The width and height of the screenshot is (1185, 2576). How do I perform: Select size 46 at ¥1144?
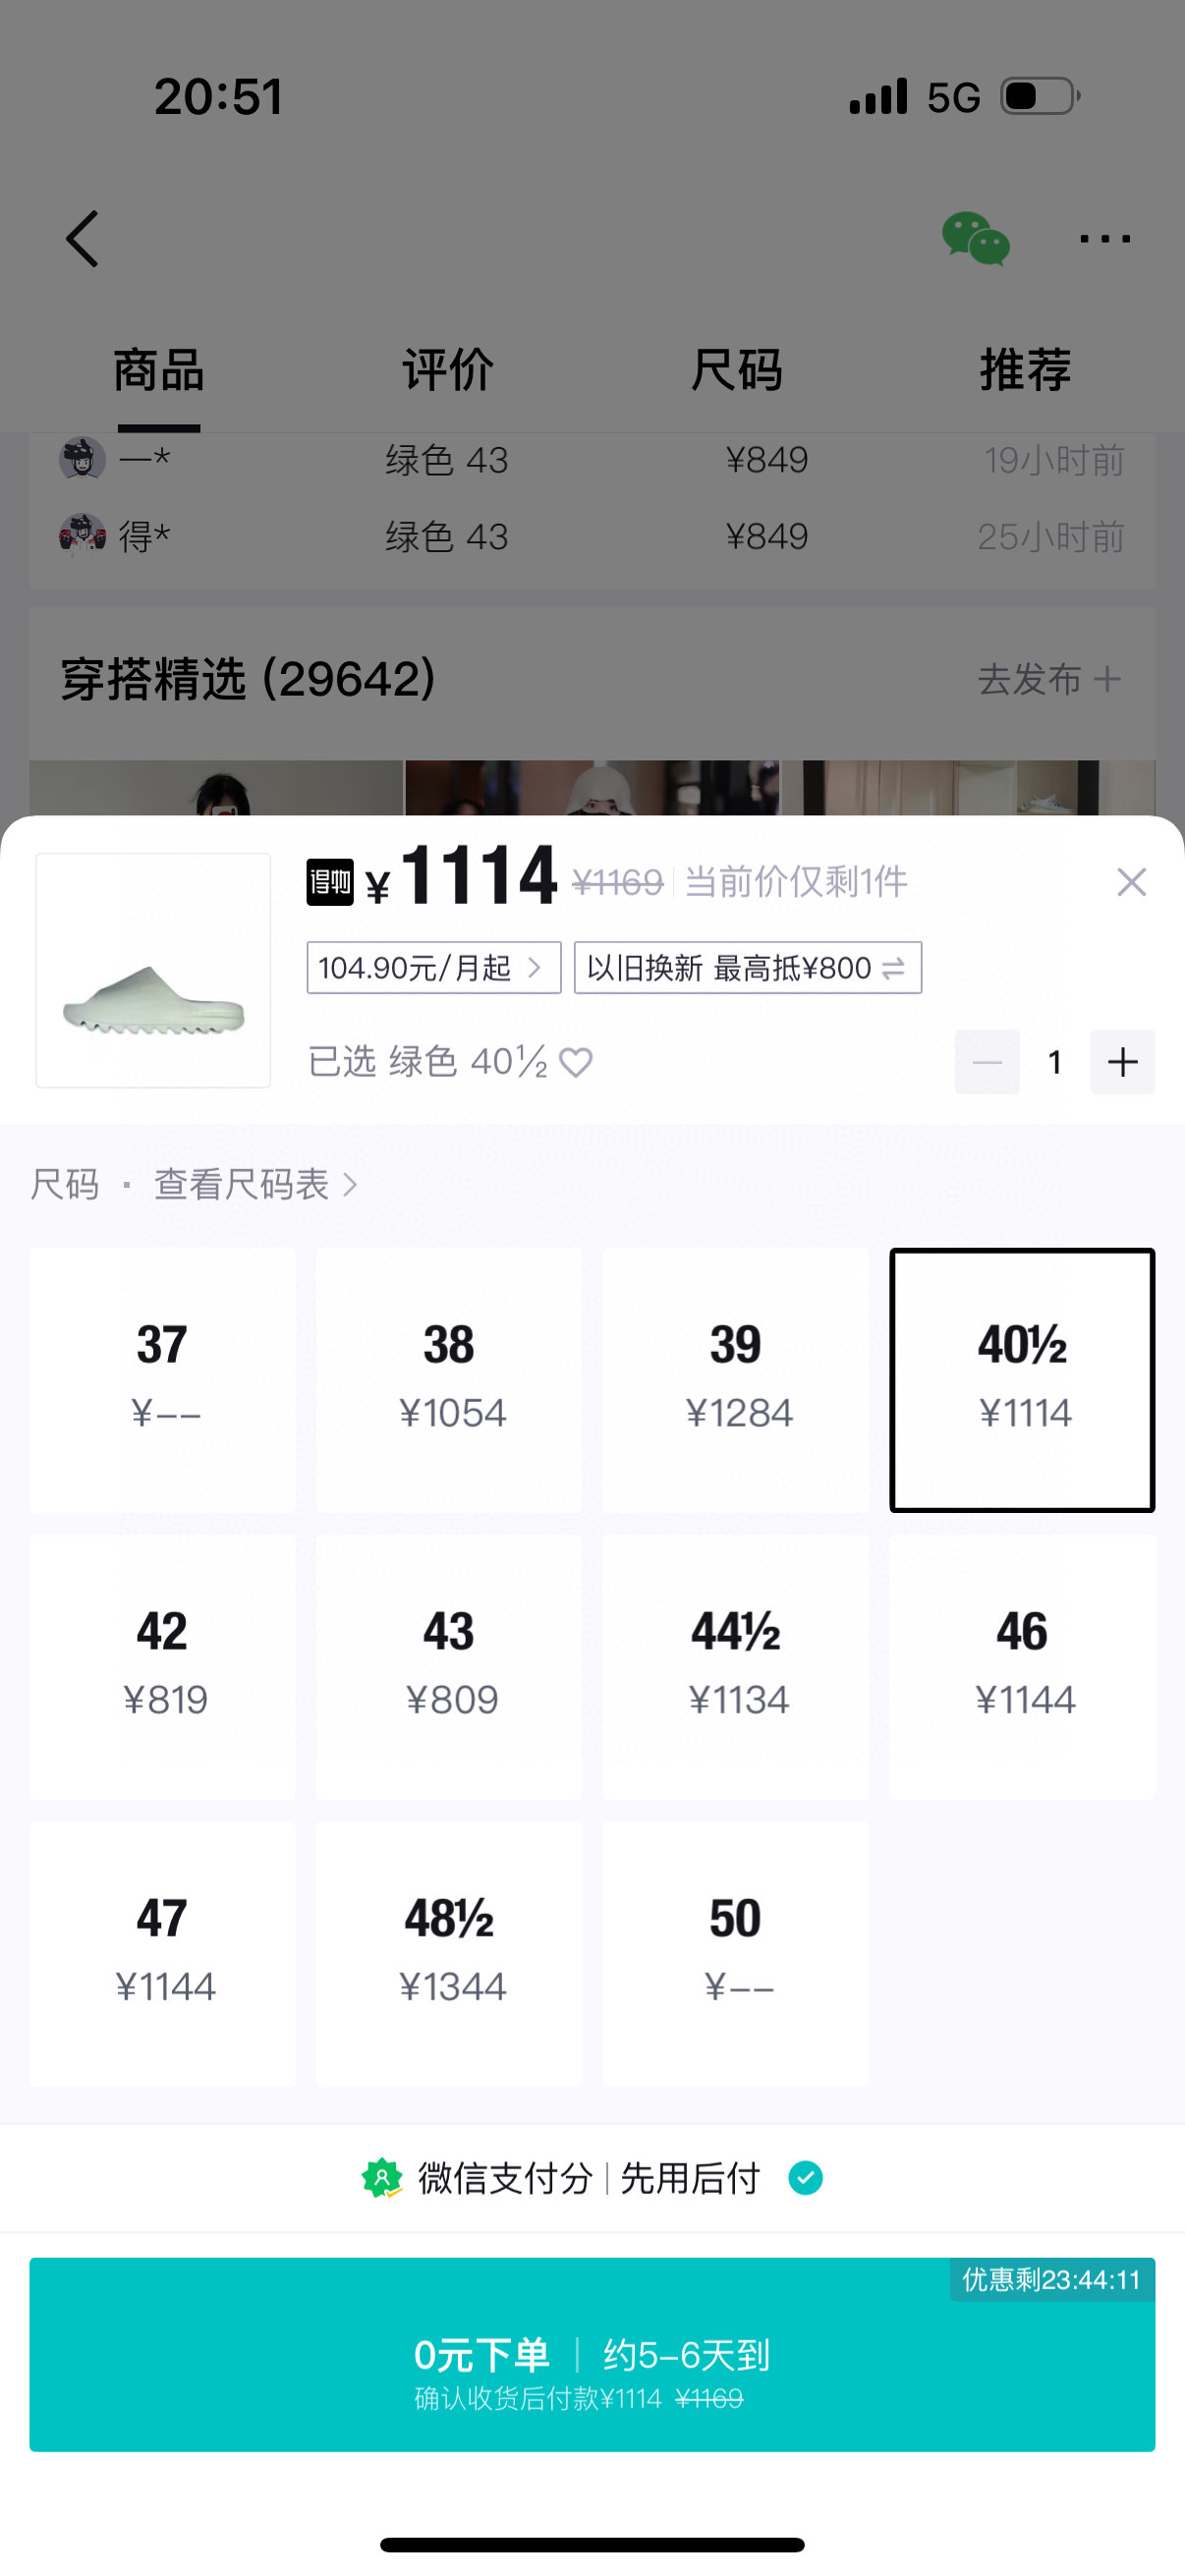pyautogui.click(x=1022, y=1667)
